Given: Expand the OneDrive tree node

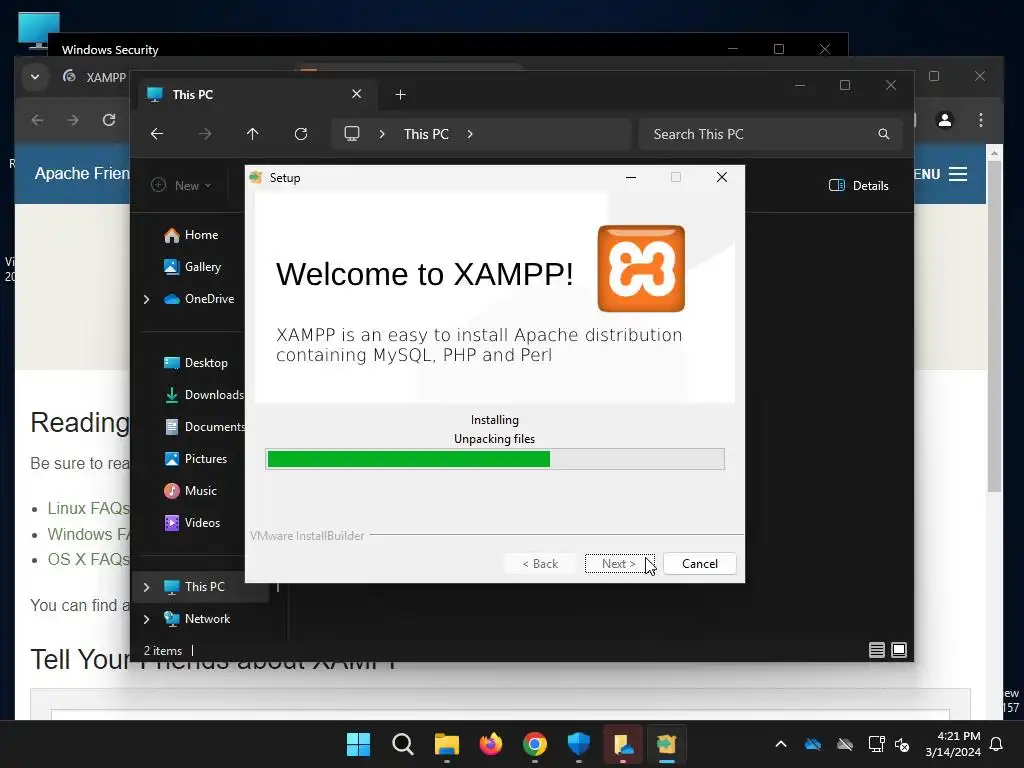Looking at the screenshot, I should pos(146,299).
